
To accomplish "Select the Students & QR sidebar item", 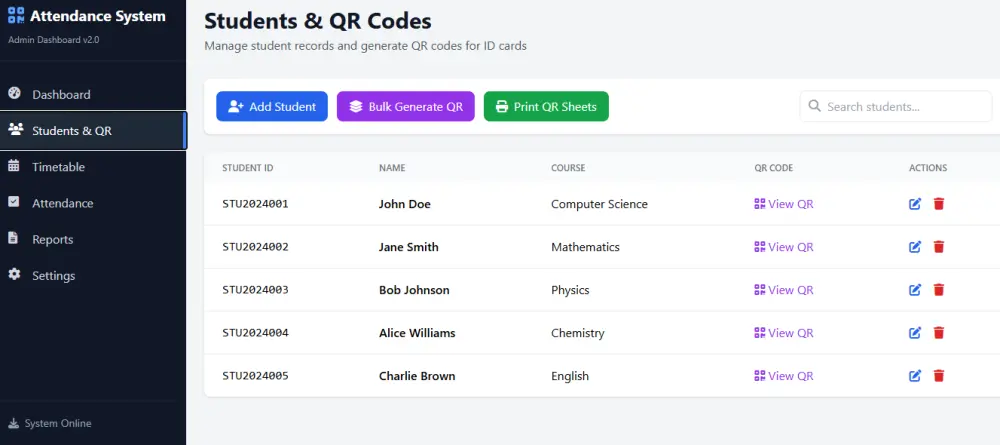I will [93, 131].
